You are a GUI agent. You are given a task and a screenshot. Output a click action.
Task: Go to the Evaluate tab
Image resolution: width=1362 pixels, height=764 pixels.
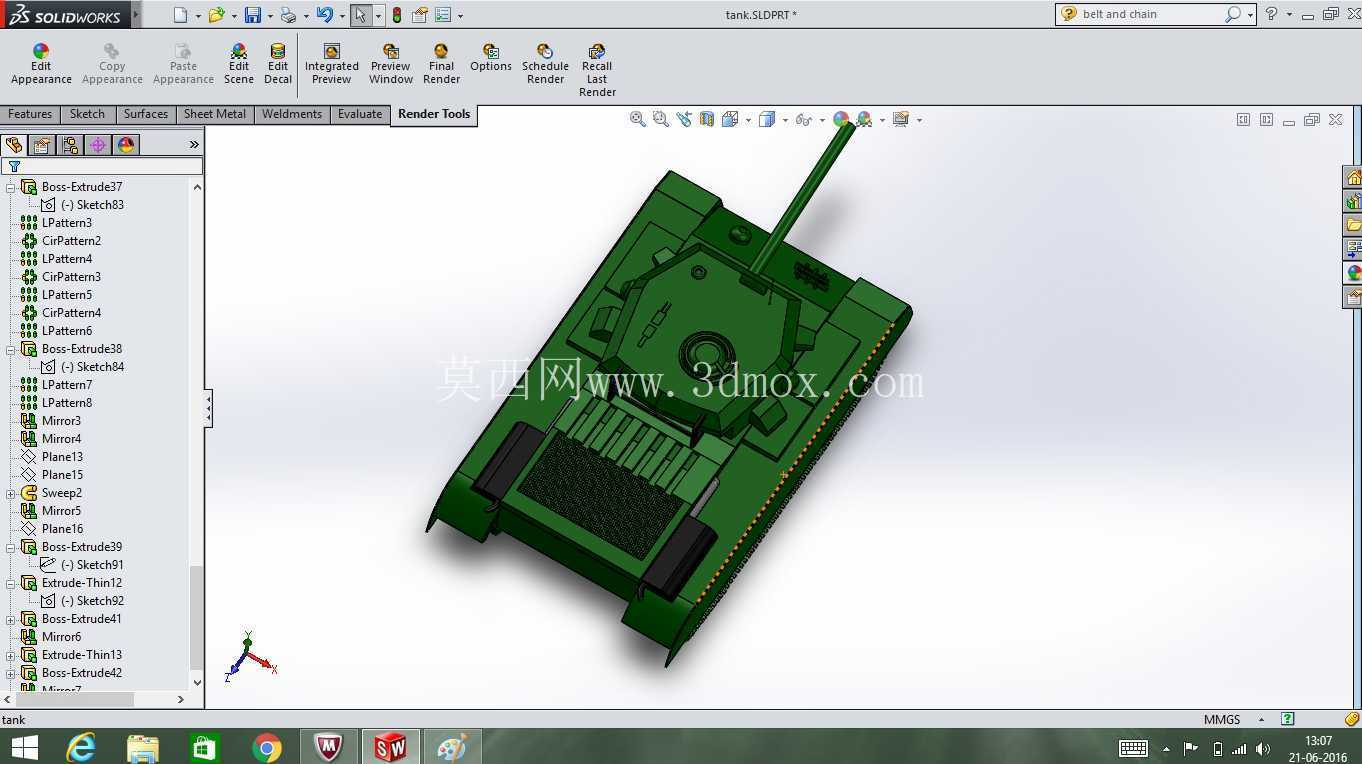[x=360, y=114]
